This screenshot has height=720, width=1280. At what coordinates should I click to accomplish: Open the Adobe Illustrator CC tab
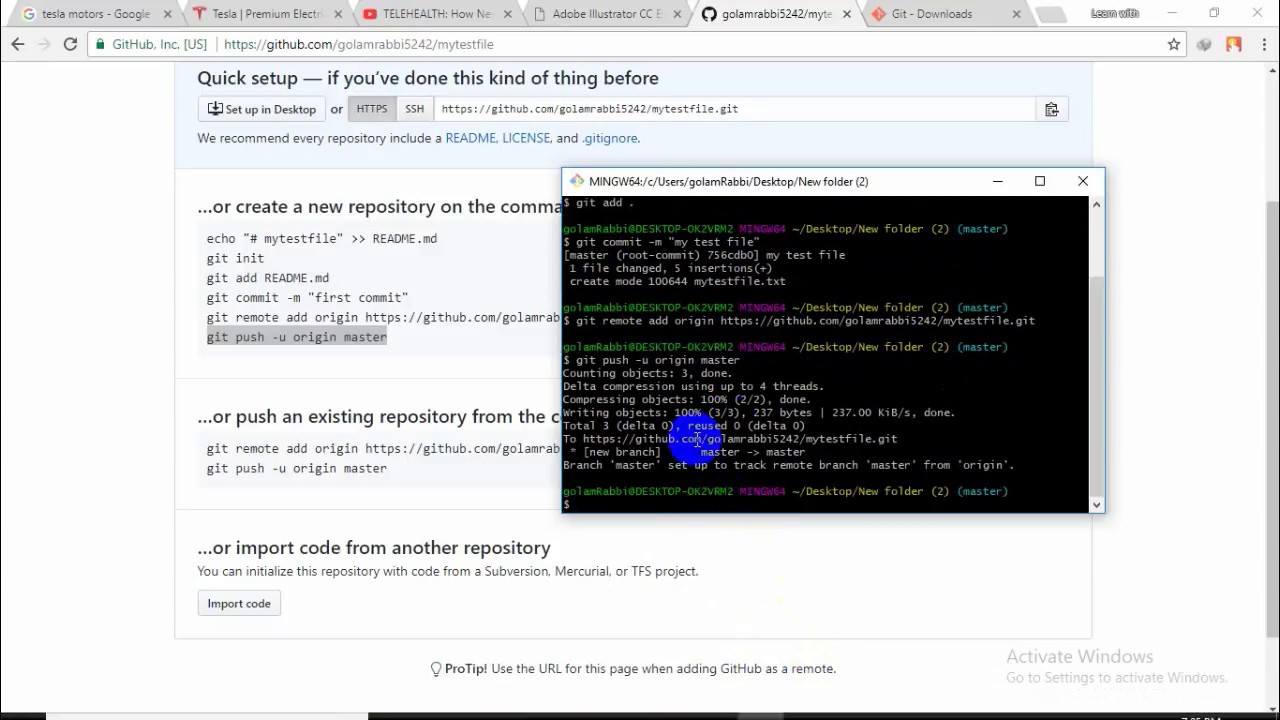[x=606, y=14]
